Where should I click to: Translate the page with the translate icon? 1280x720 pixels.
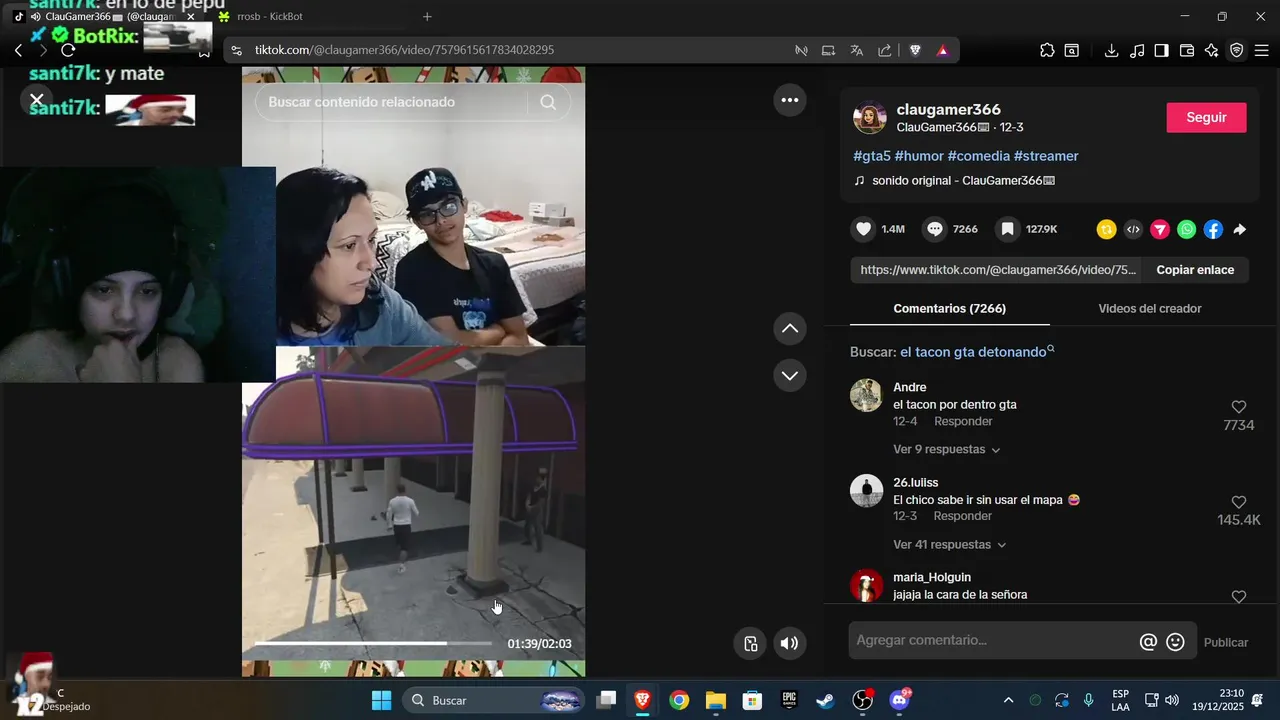857,50
